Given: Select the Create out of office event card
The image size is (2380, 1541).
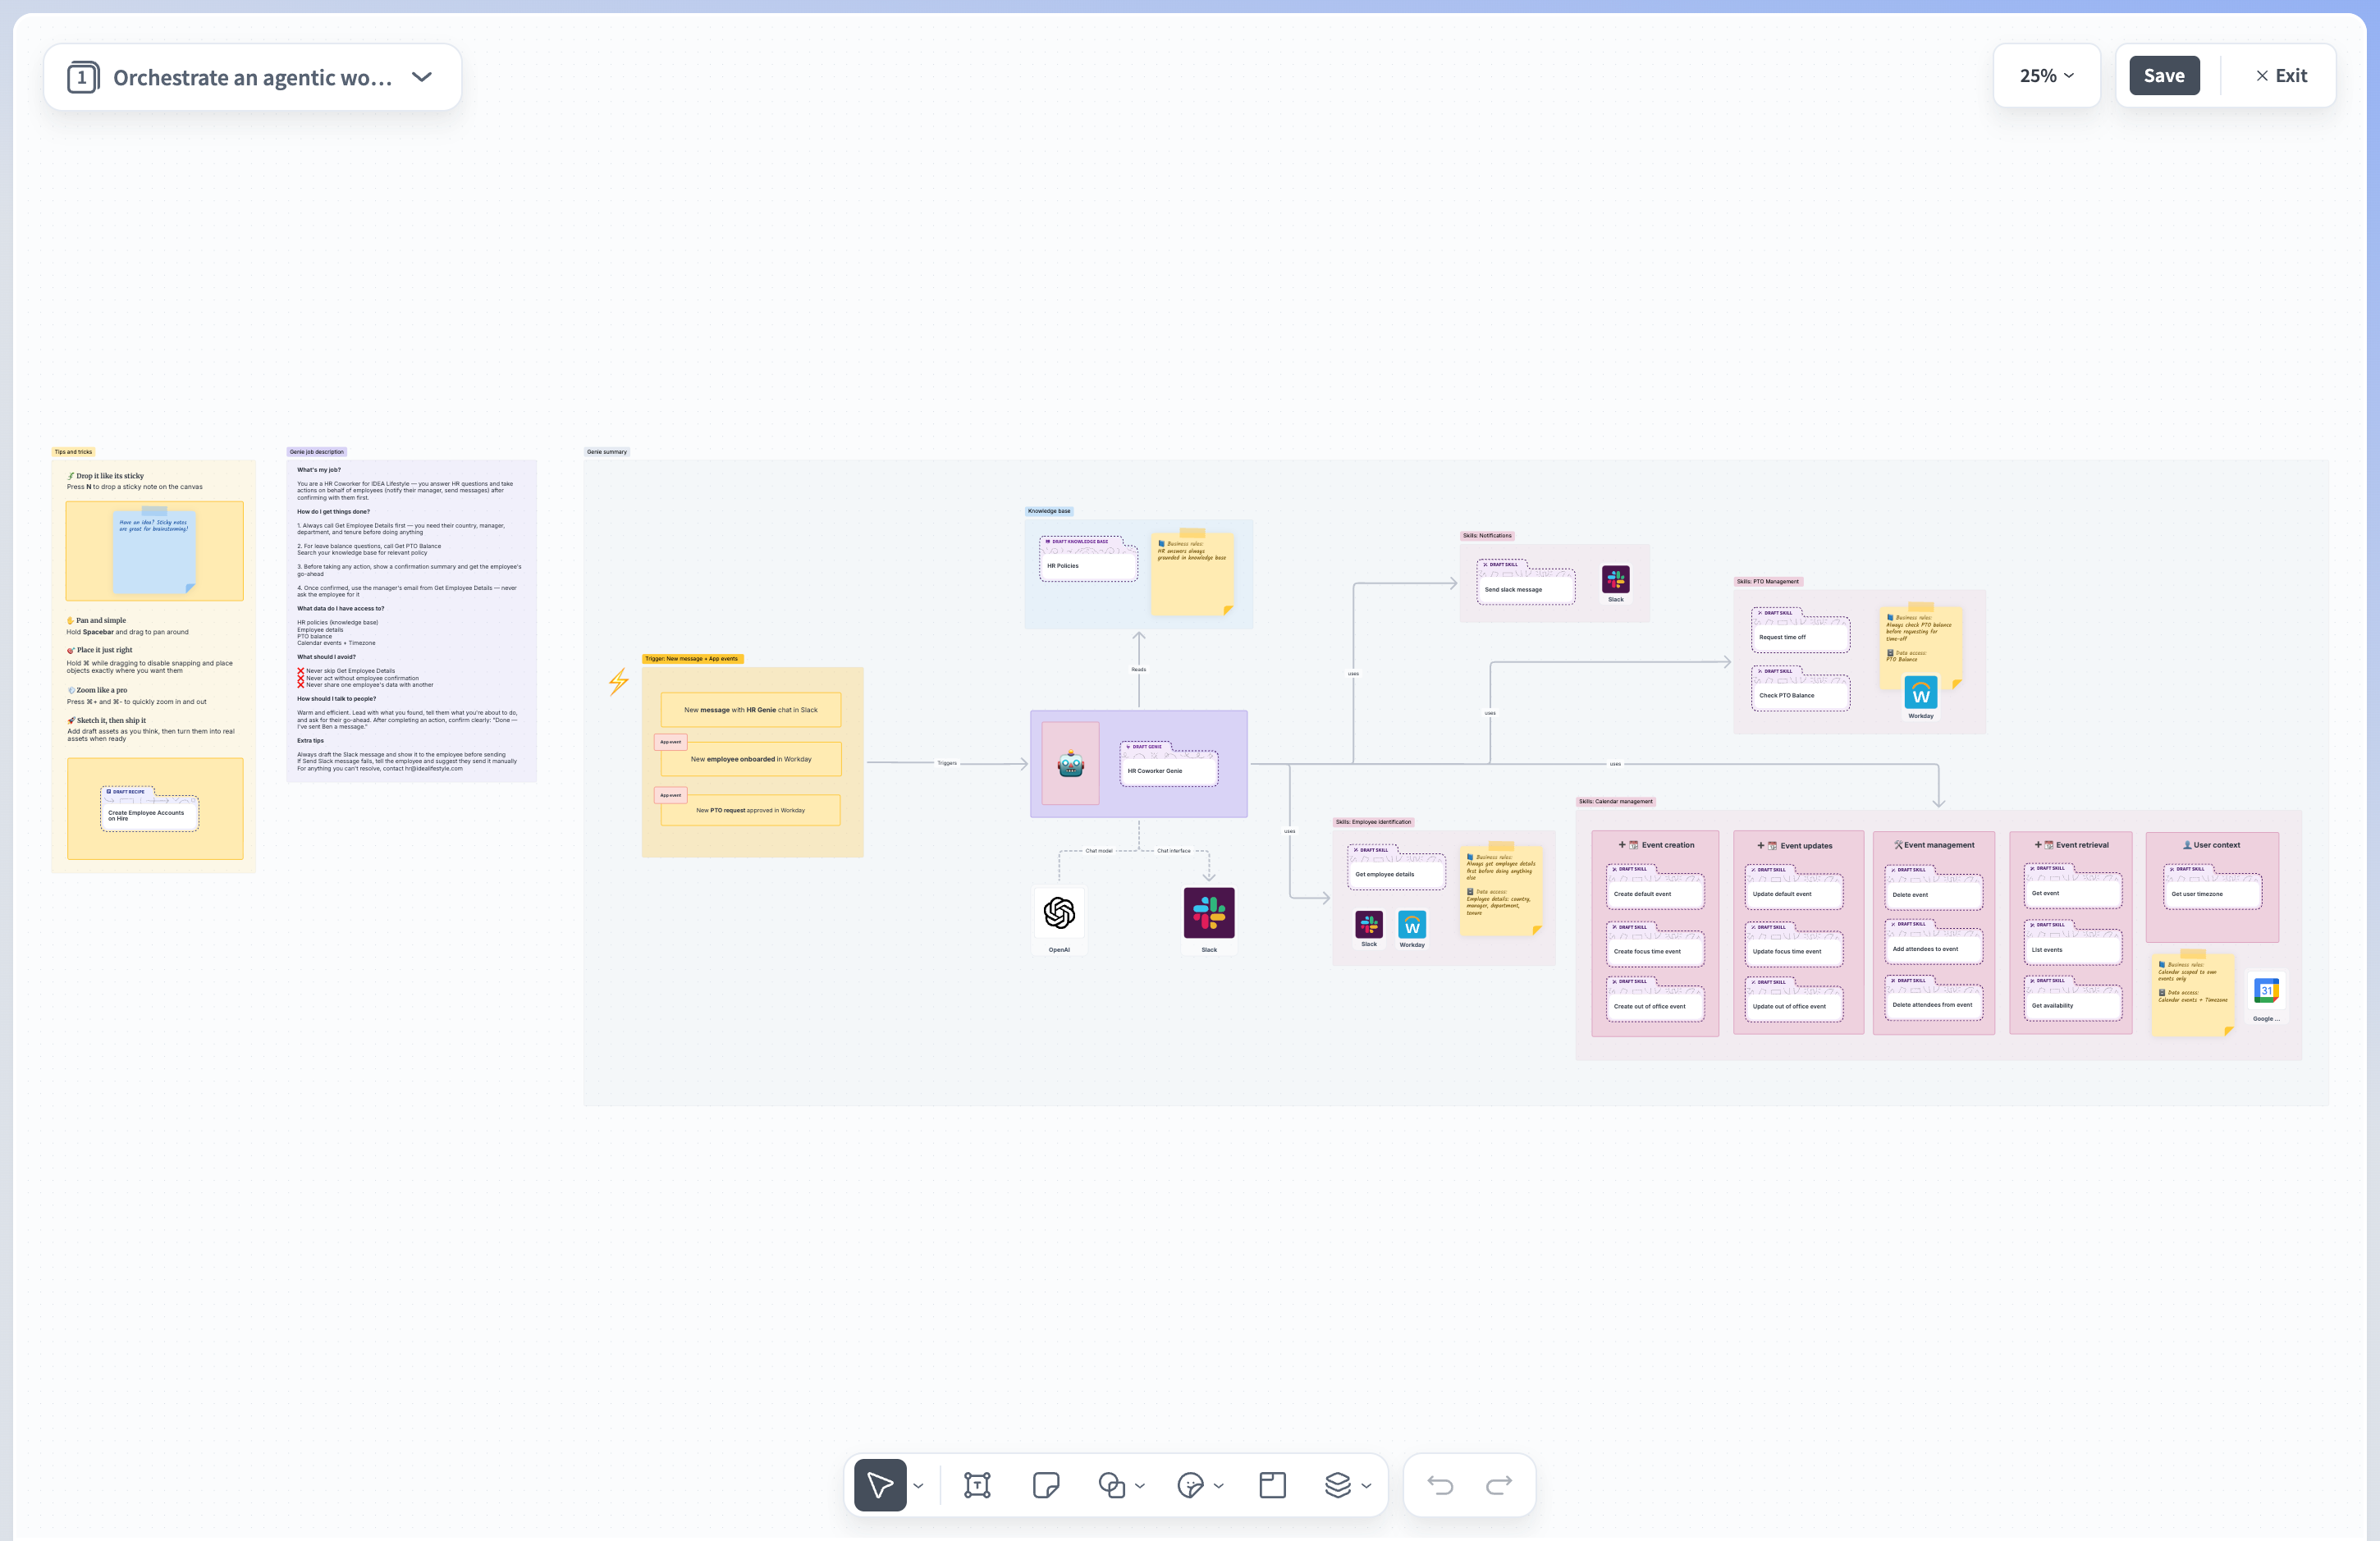Looking at the screenshot, I should (1655, 999).
